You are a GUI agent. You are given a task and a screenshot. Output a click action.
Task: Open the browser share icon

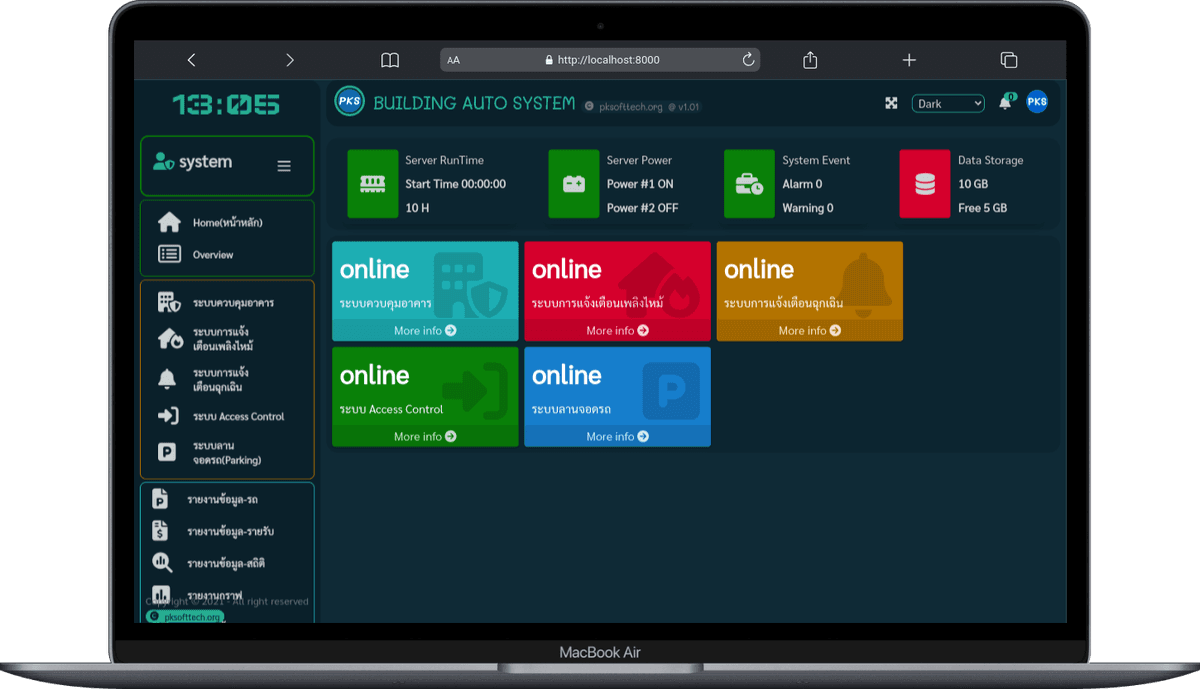[x=810, y=60]
